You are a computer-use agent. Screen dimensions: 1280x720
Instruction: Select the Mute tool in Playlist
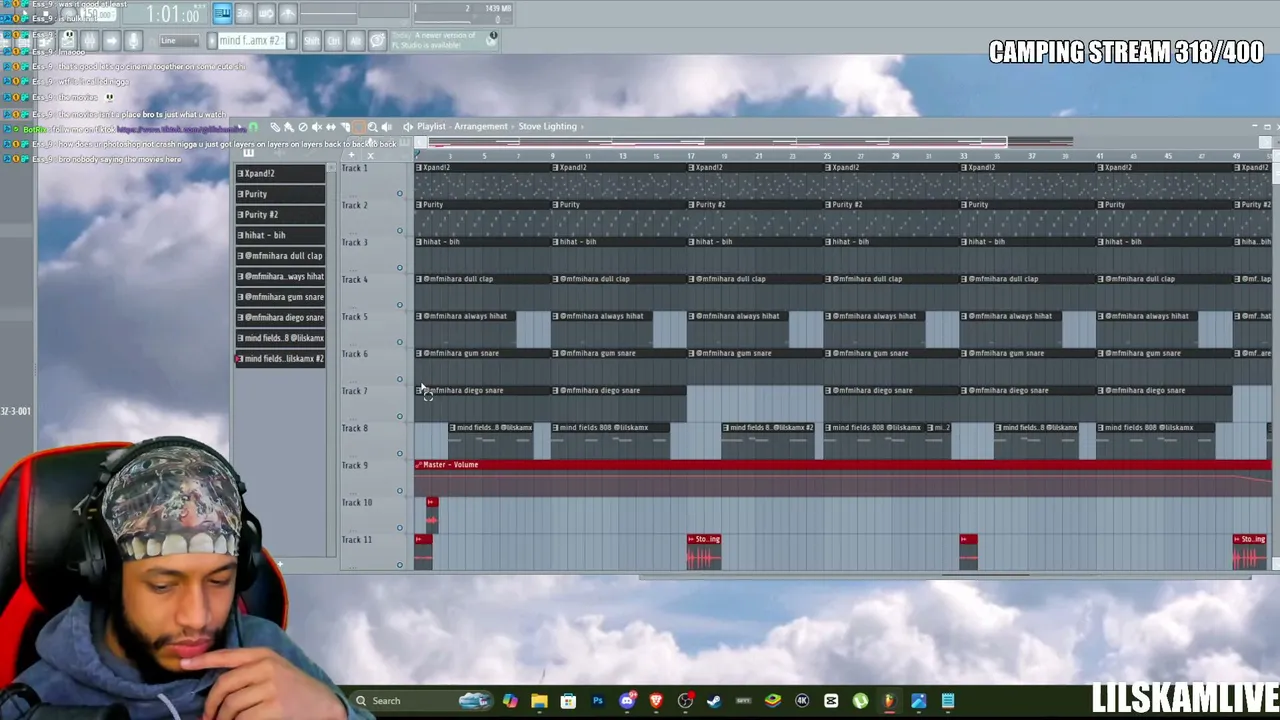[317, 127]
